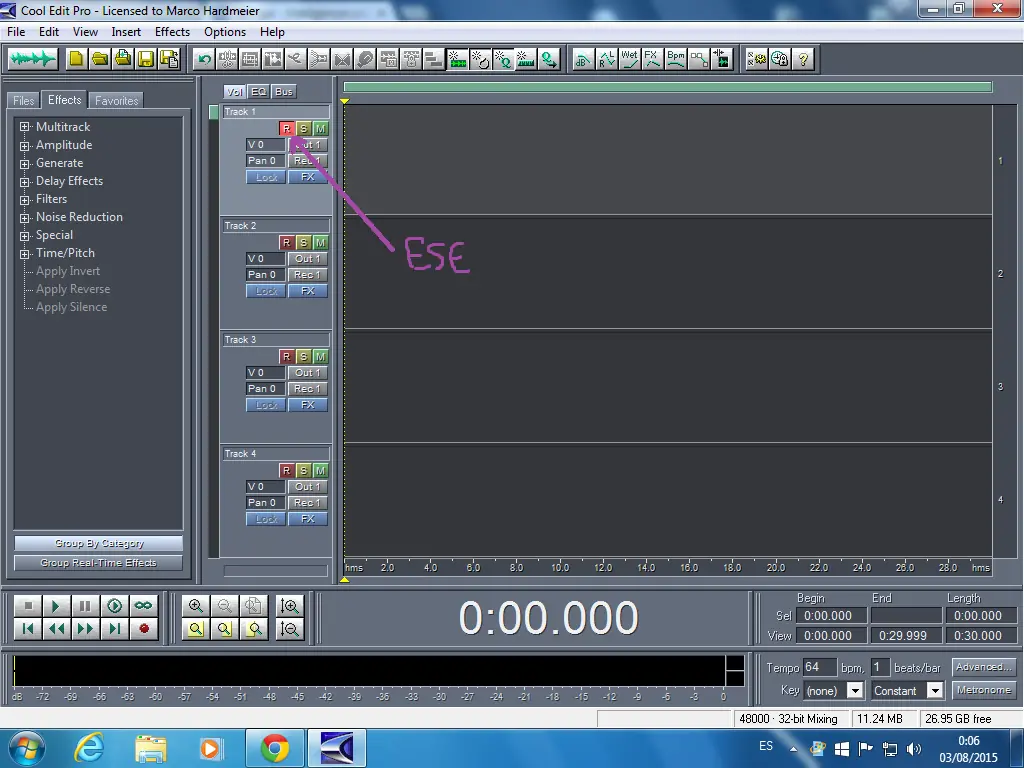
Task: Click the Metronome button
Action: coord(984,690)
